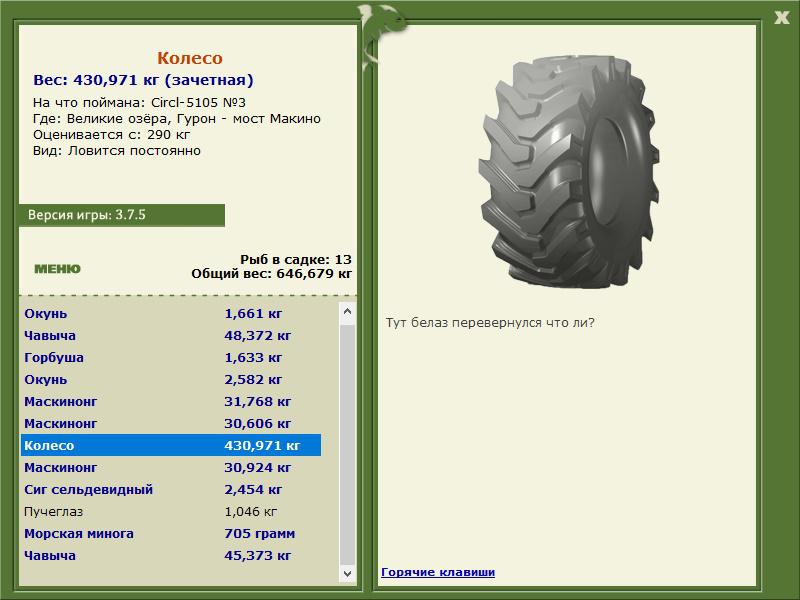Click the Колесо title heading
Image resolution: width=800 pixels, height=600 pixels.
[x=190, y=58]
